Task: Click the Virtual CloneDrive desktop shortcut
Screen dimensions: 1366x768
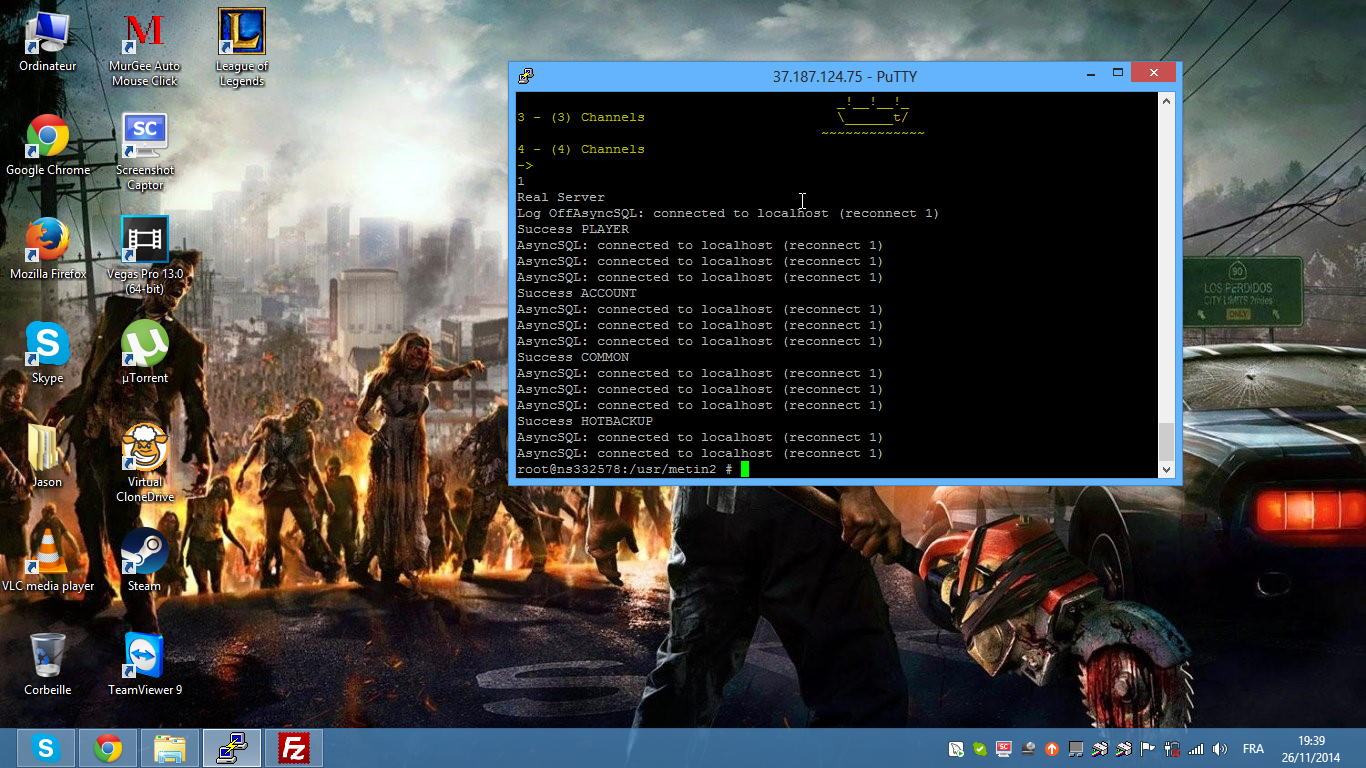Action: coord(145,464)
